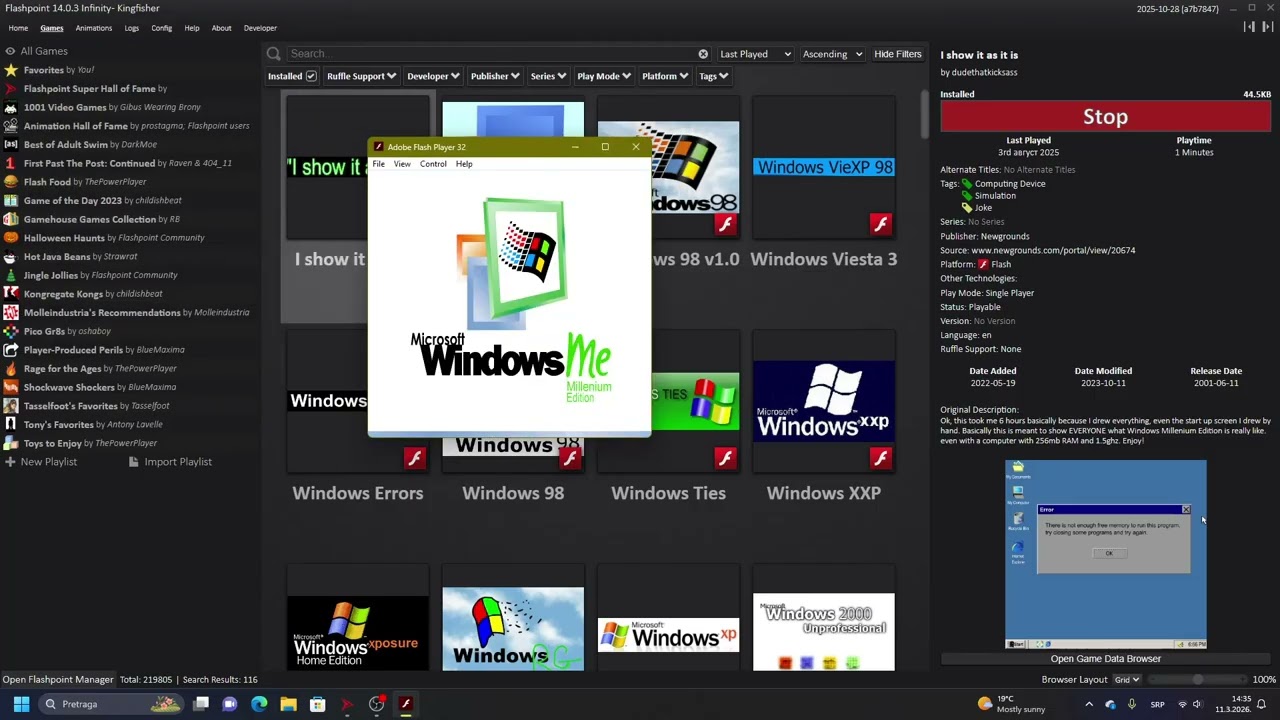The height and width of the screenshot is (720, 1280).
Task: Open the Last Played sort dropdown
Action: click(755, 54)
